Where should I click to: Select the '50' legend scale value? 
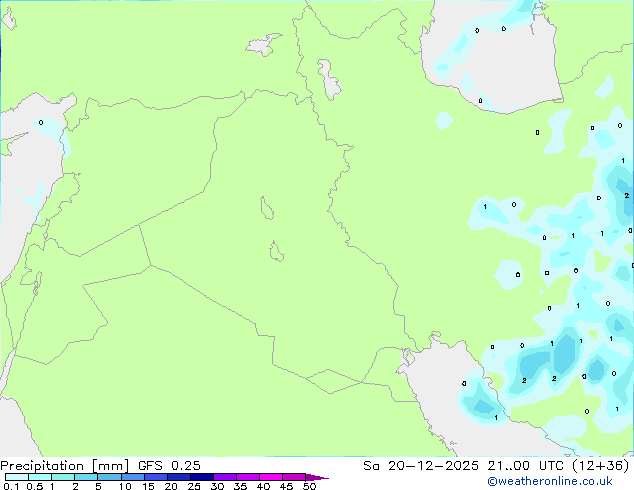tap(309, 486)
